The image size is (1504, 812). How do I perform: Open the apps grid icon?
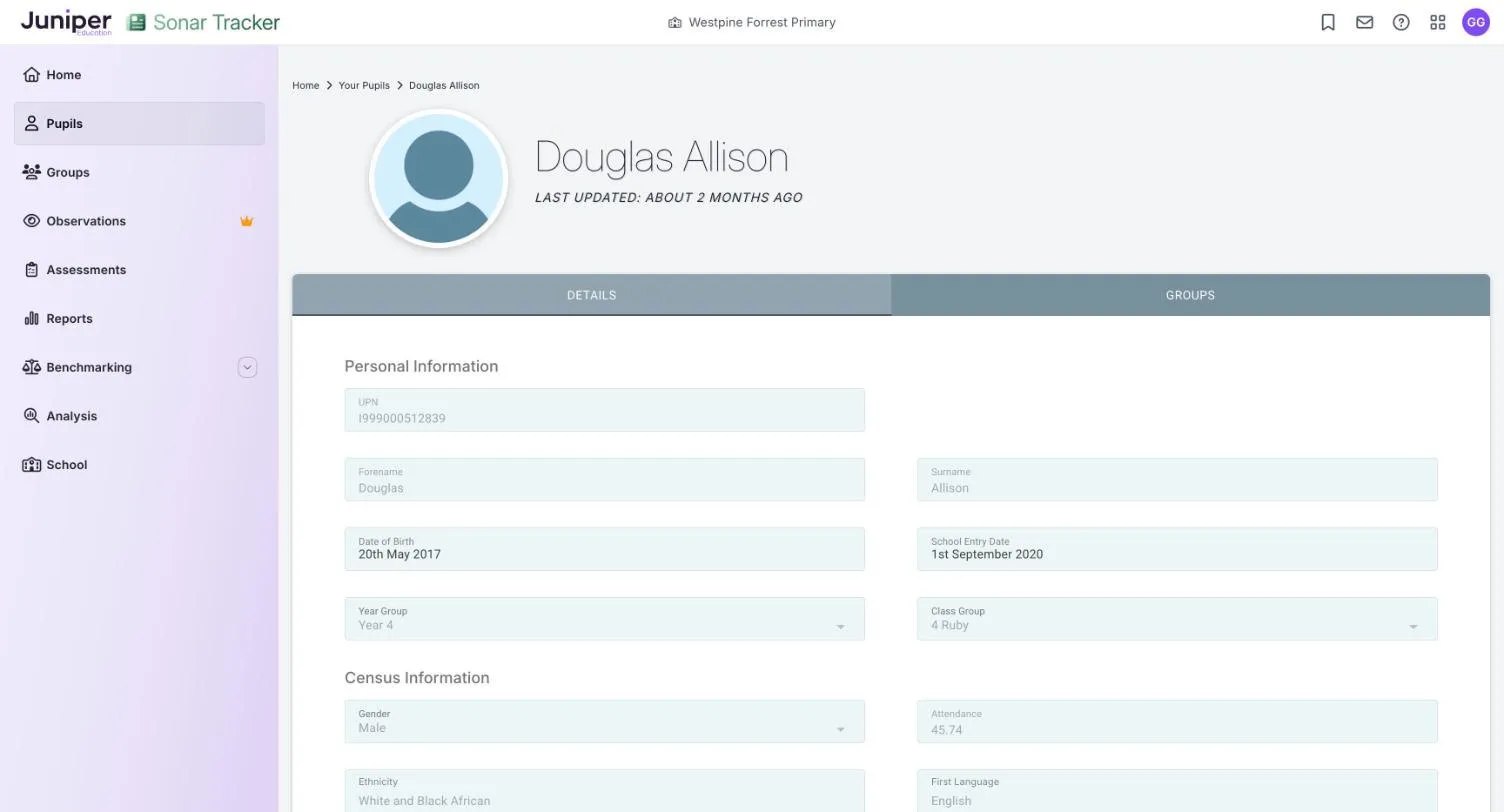point(1438,22)
